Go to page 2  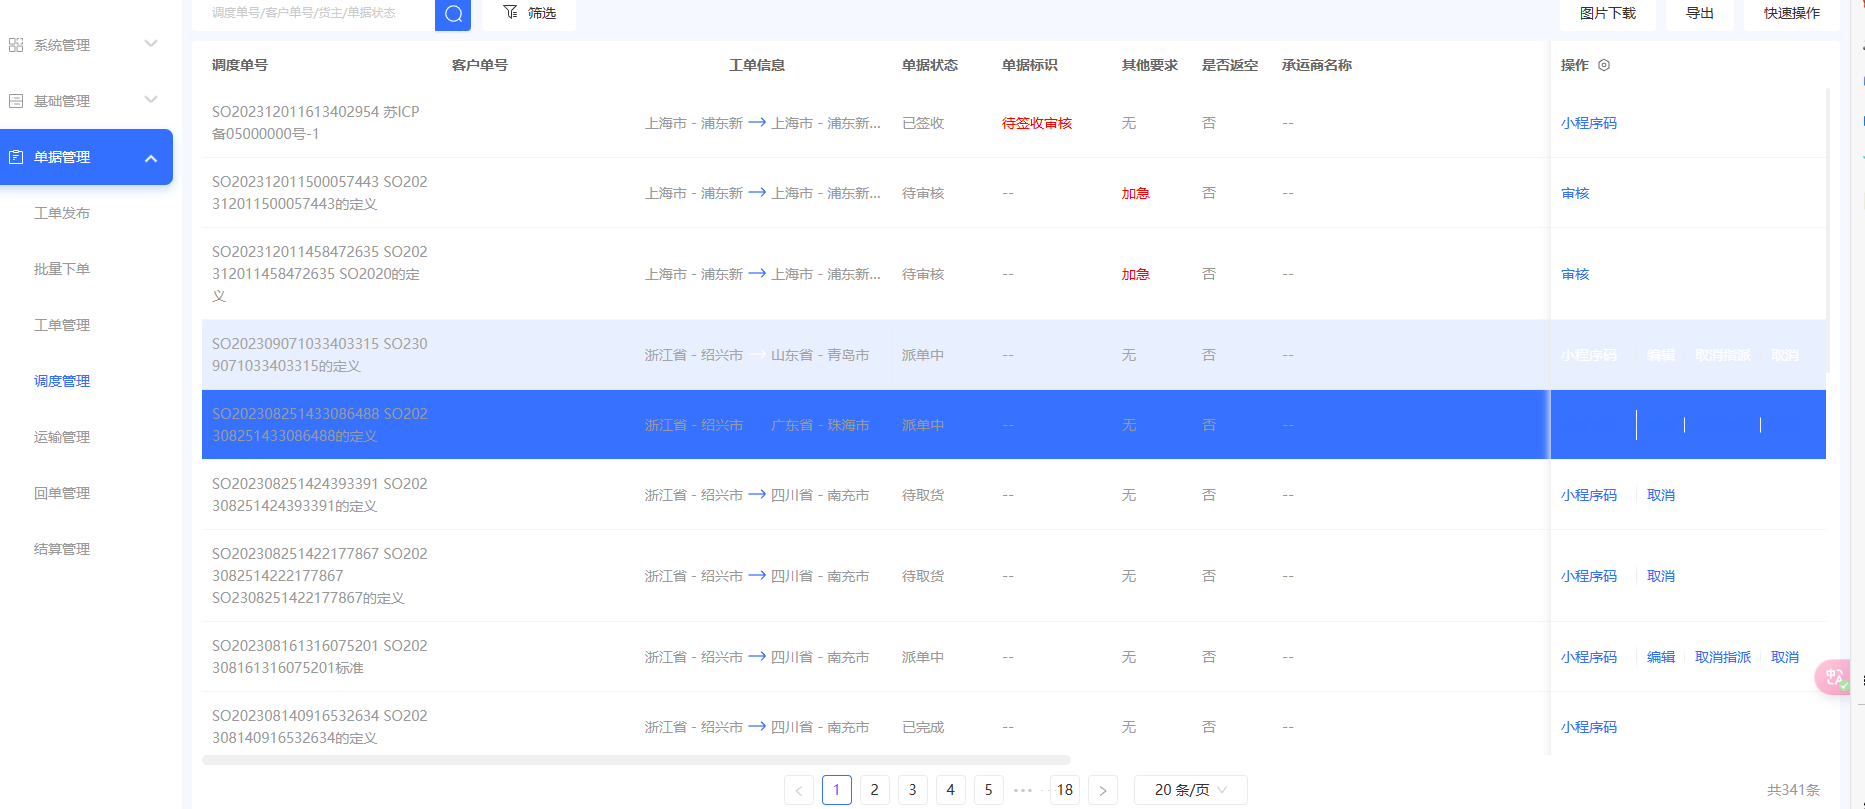pos(875,790)
